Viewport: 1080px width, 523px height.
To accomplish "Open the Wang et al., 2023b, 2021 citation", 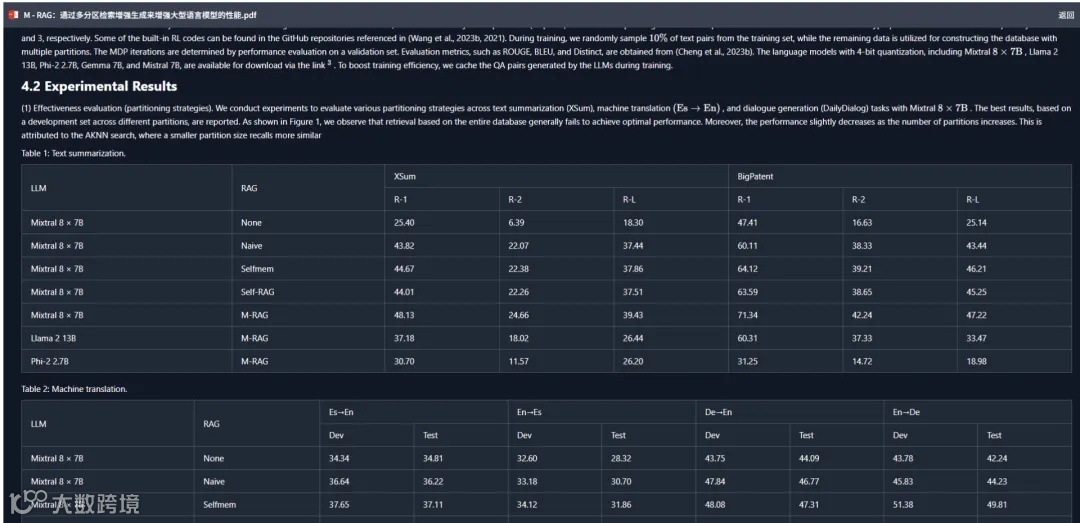I will 459,39.
